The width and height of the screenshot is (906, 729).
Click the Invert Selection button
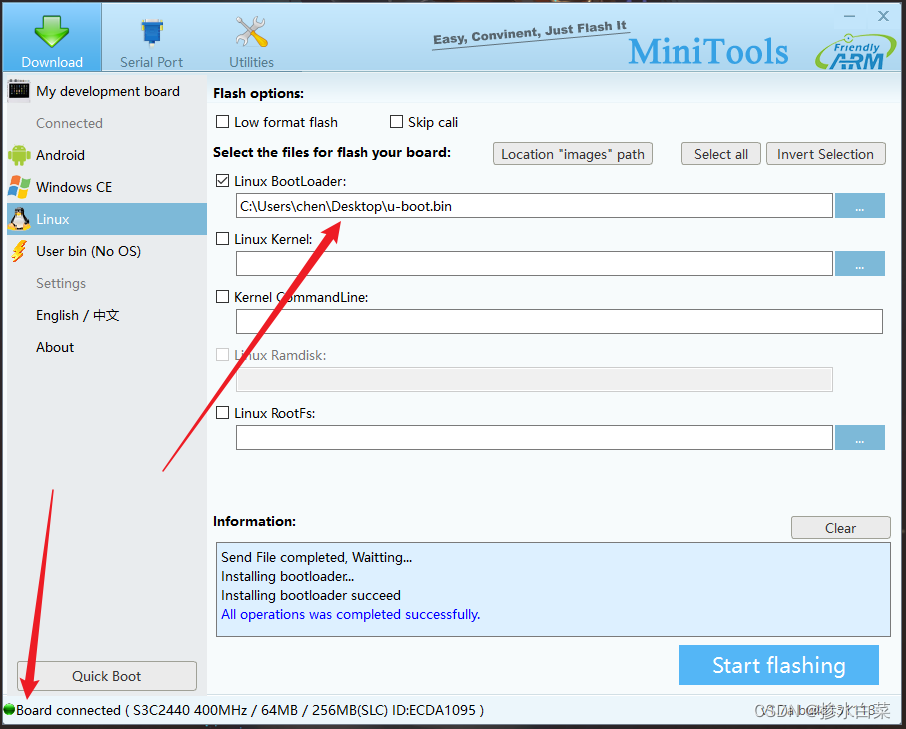(826, 154)
